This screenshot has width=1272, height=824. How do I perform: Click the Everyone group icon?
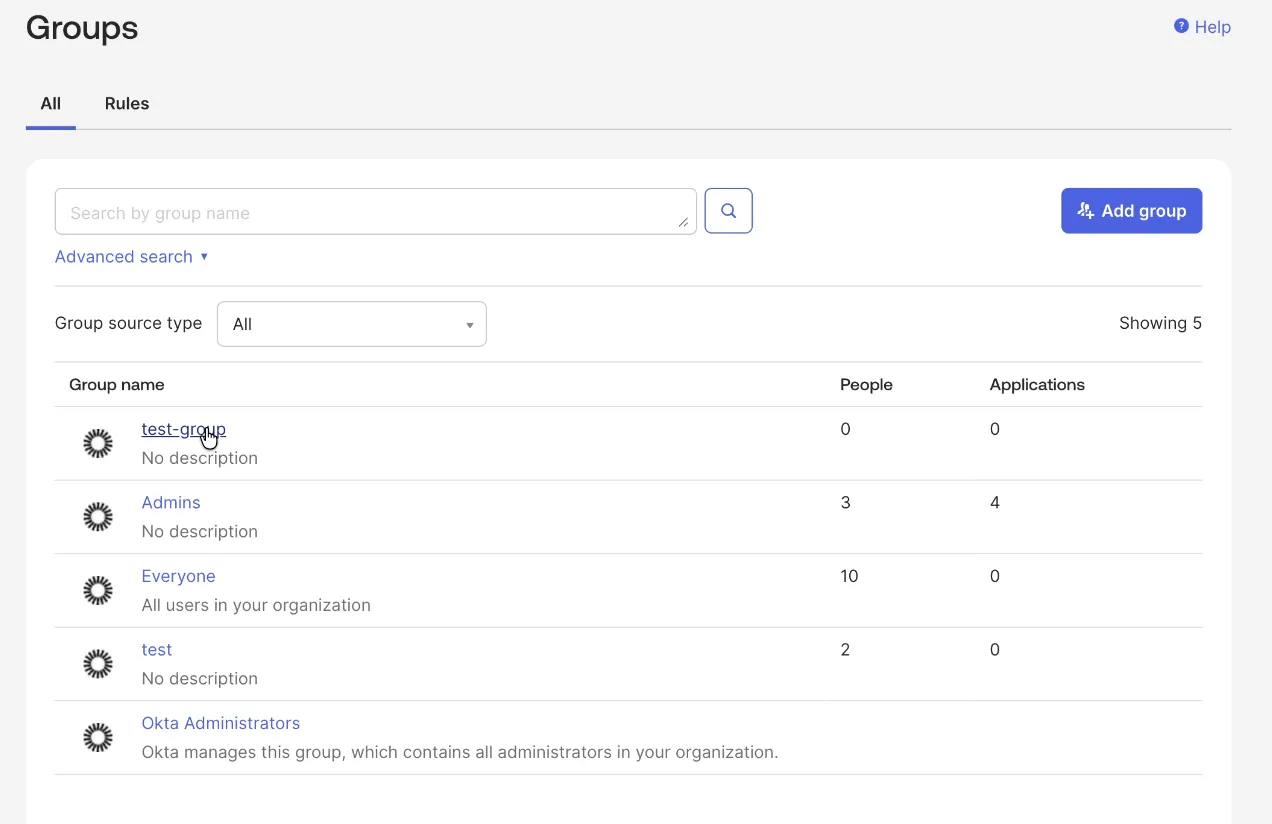click(x=98, y=590)
